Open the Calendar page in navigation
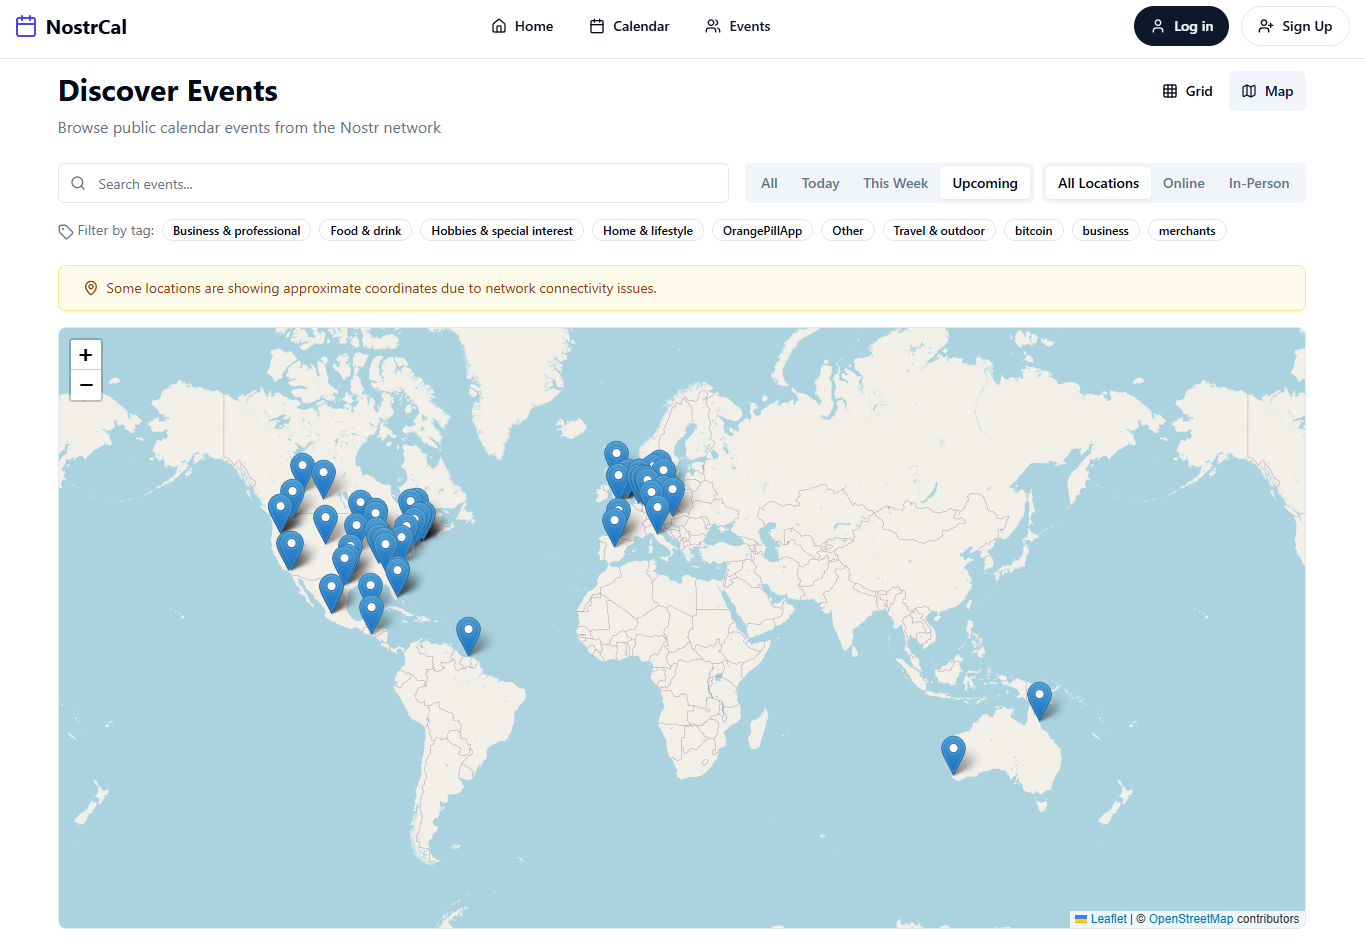The image size is (1365, 939). (x=629, y=27)
